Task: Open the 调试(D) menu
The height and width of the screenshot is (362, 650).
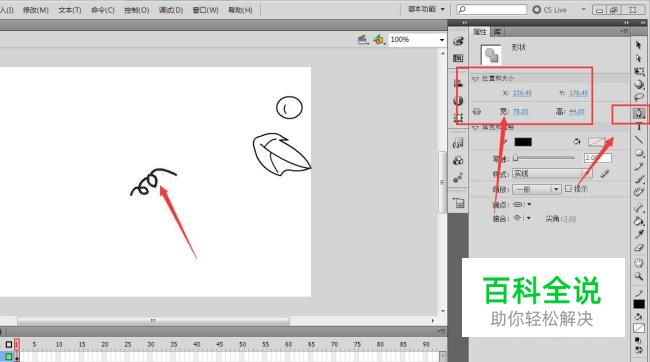Action: [171, 10]
